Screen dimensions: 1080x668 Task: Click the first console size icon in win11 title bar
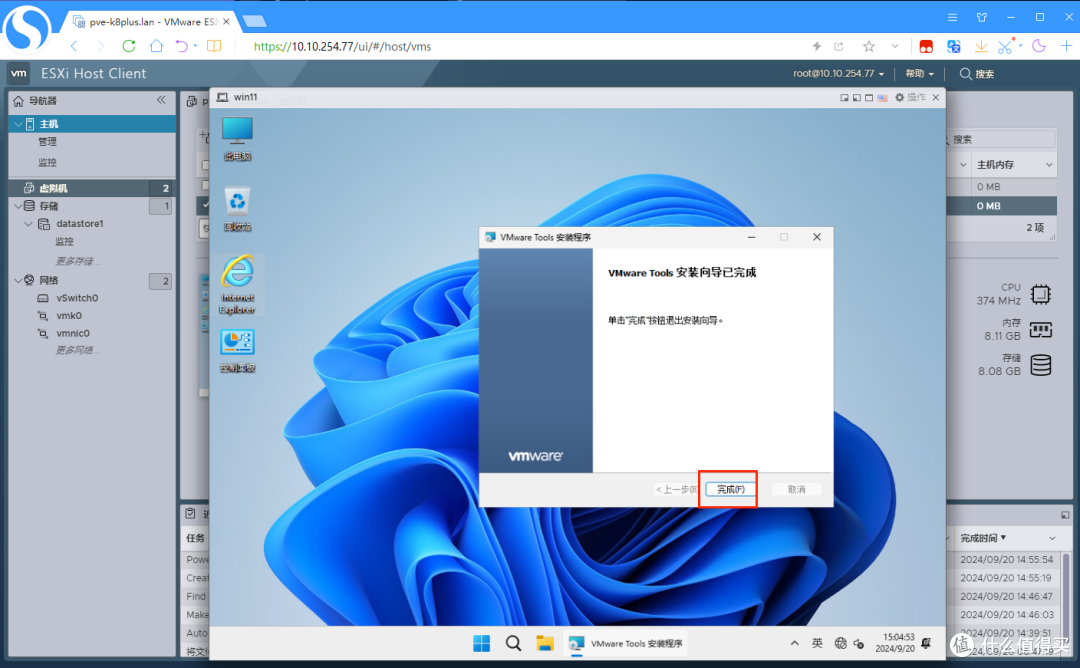click(844, 98)
